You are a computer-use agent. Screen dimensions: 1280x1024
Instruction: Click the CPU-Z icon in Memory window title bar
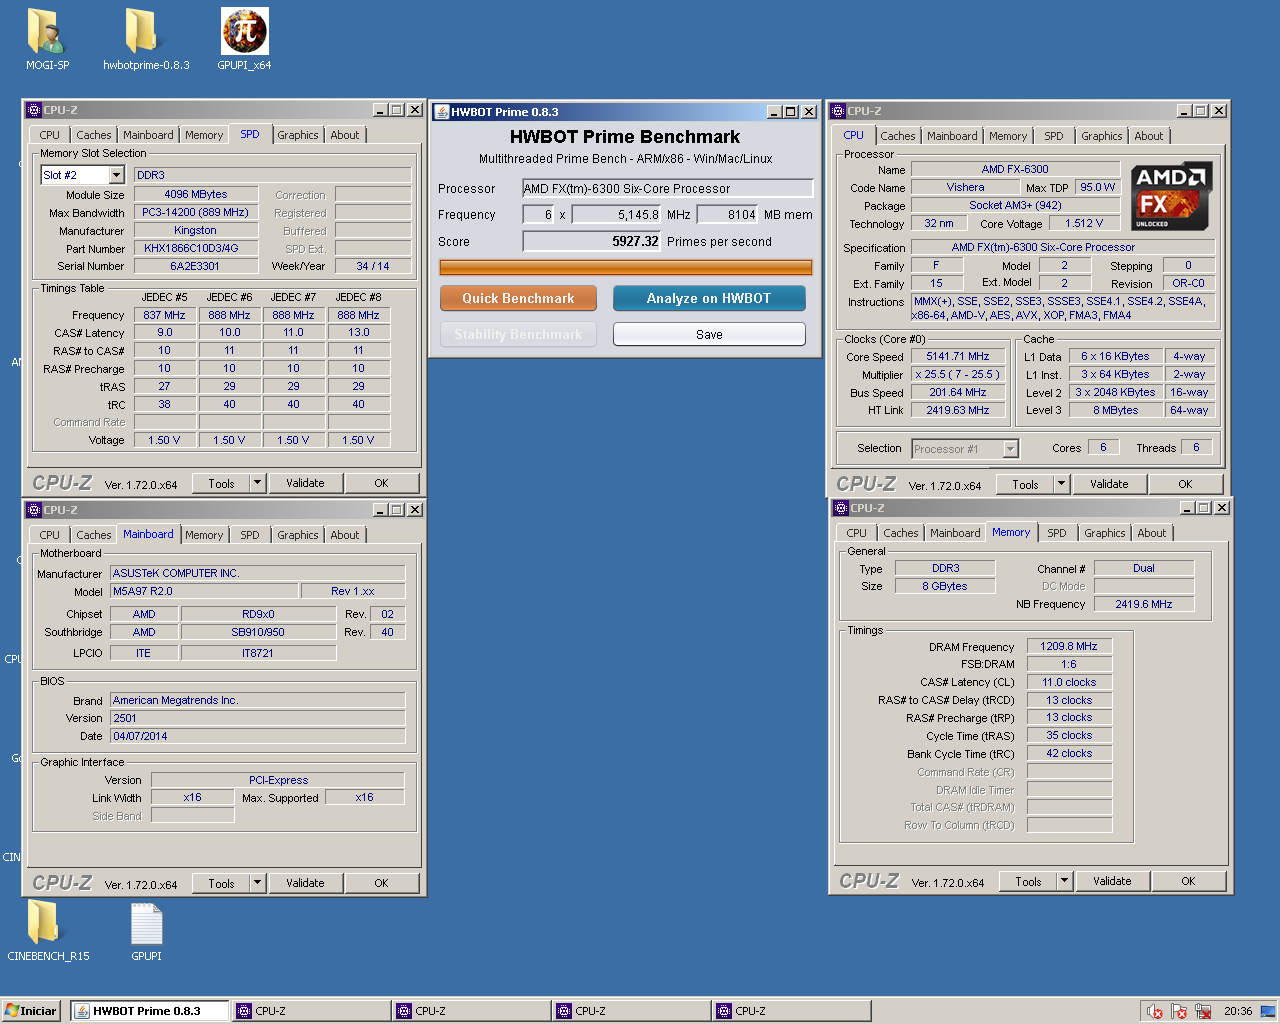[841, 508]
